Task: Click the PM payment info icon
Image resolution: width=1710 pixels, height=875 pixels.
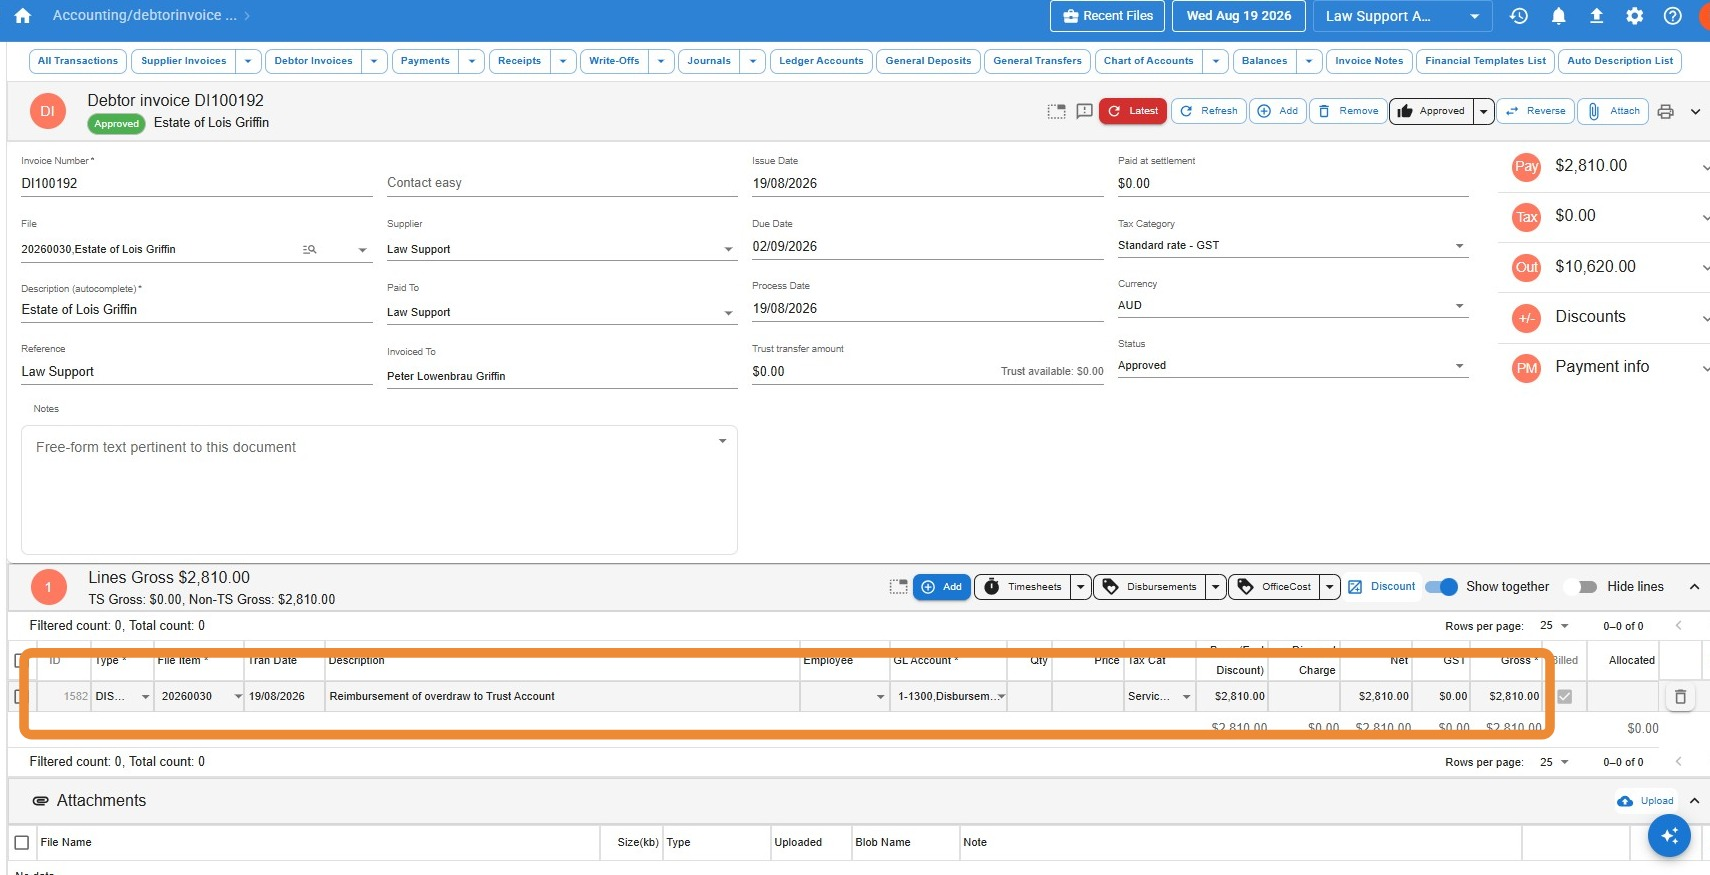Action: (x=1526, y=368)
